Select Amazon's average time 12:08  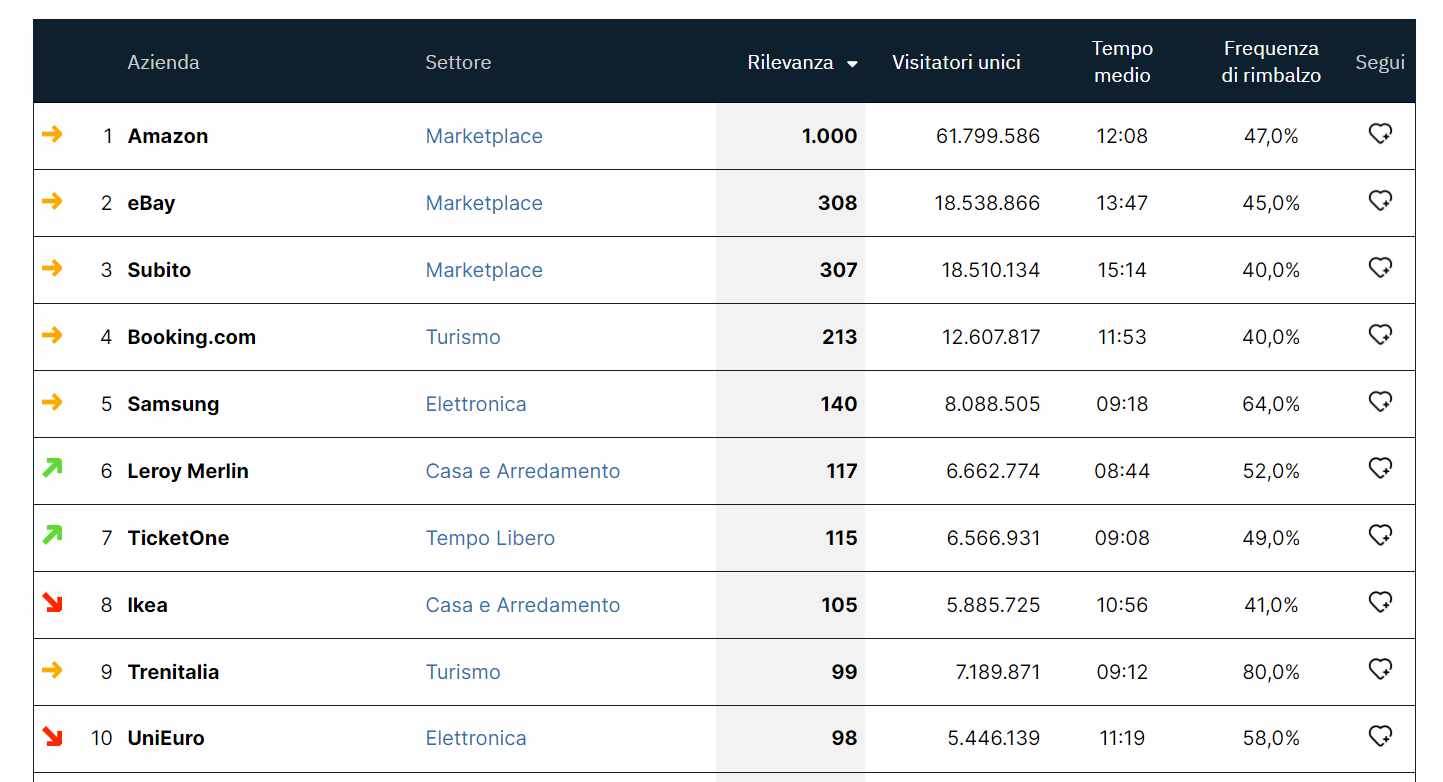pyautogui.click(x=1122, y=136)
